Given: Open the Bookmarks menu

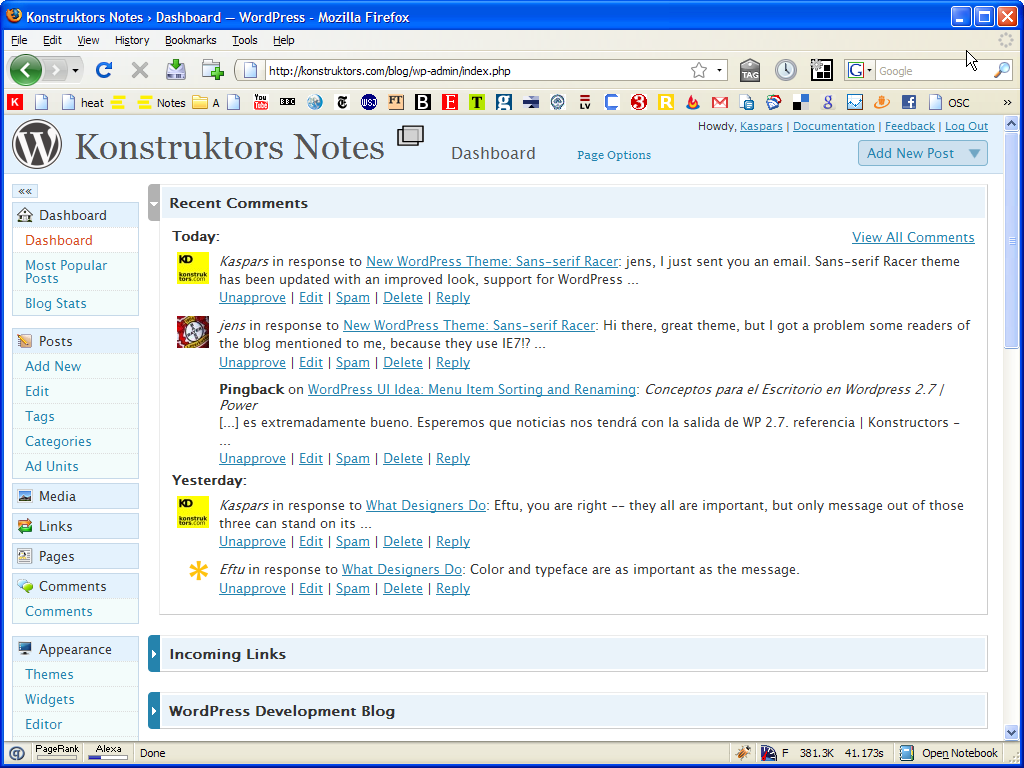Looking at the screenshot, I should coord(190,40).
